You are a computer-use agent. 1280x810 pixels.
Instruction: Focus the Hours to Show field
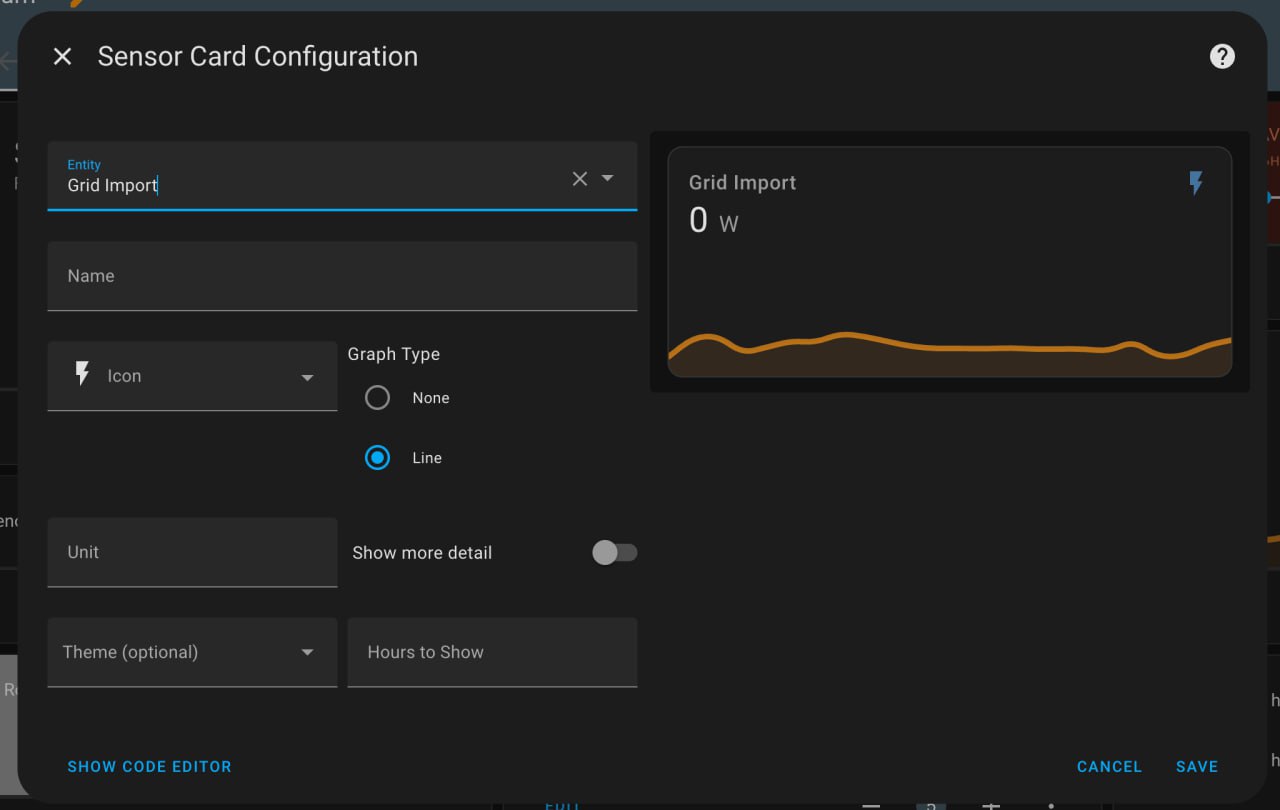(492, 652)
